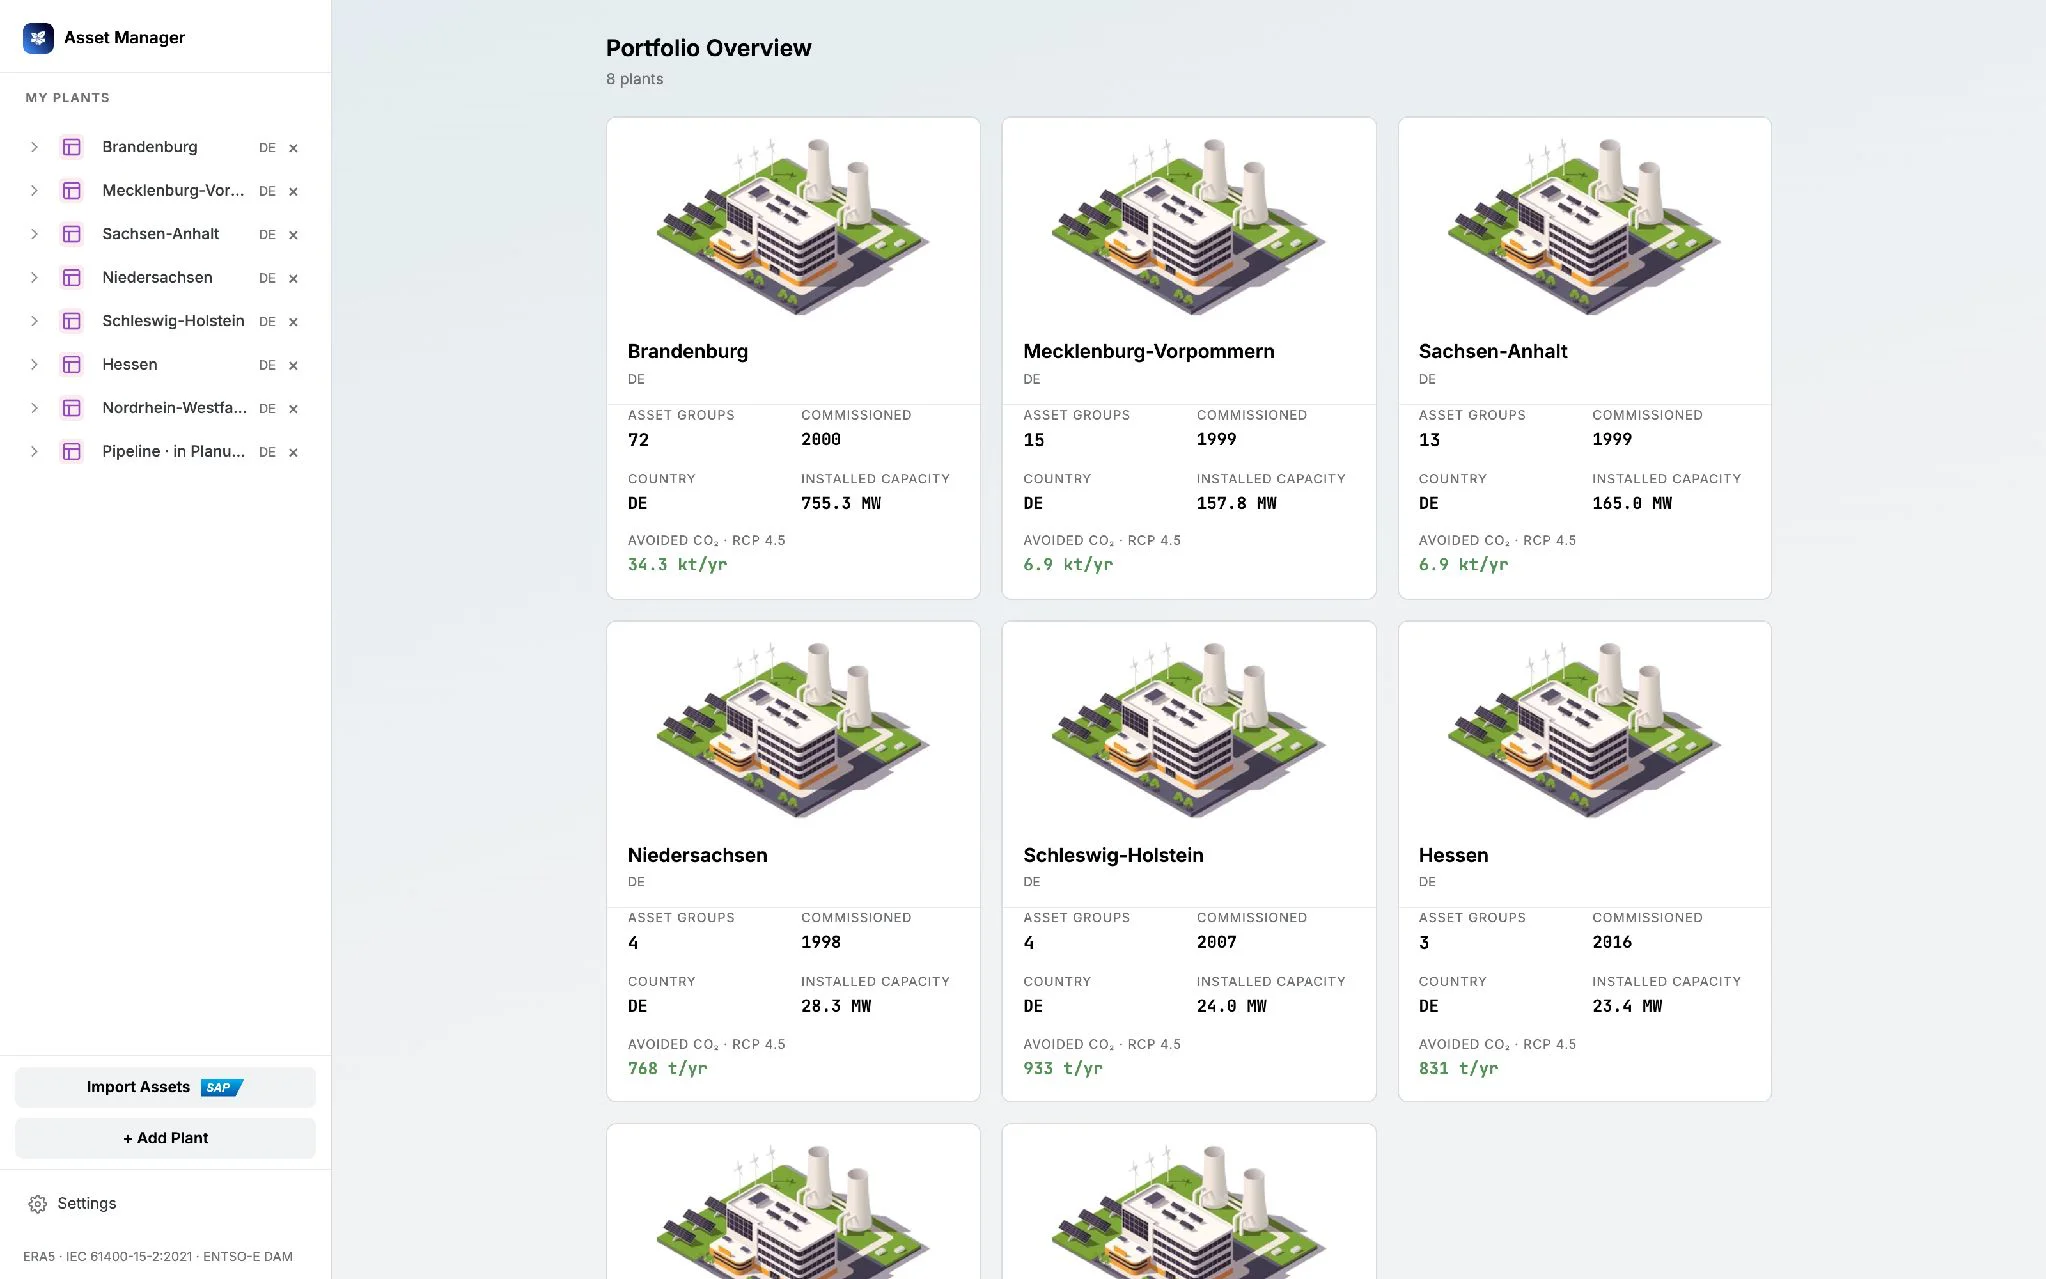2046x1279 pixels.
Task: Click the Hessen card title
Action: click(x=1453, y=855)
